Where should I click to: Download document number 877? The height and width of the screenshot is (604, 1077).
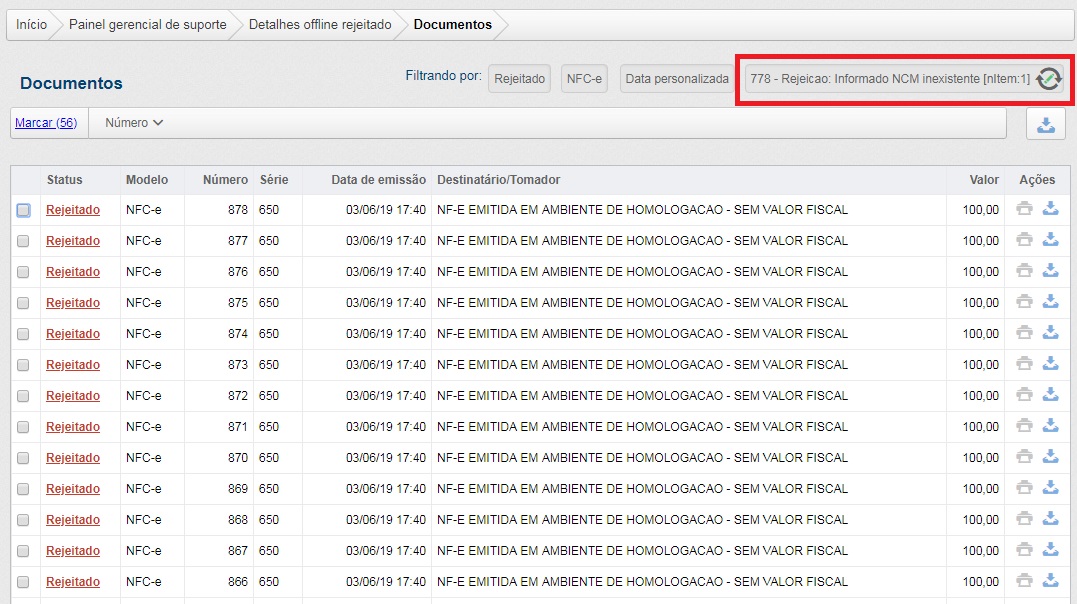pyautogui.click(x=1050, y=240)
